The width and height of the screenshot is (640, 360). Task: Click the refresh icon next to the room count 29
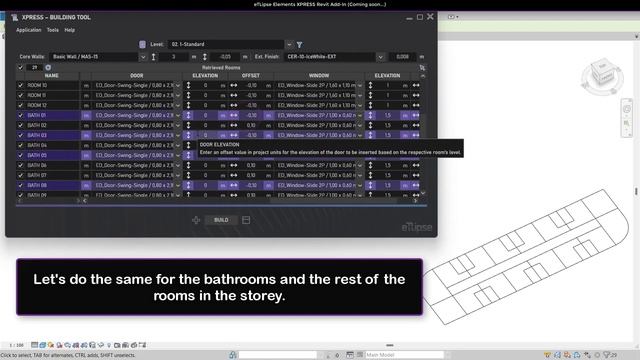click(48, 67)
